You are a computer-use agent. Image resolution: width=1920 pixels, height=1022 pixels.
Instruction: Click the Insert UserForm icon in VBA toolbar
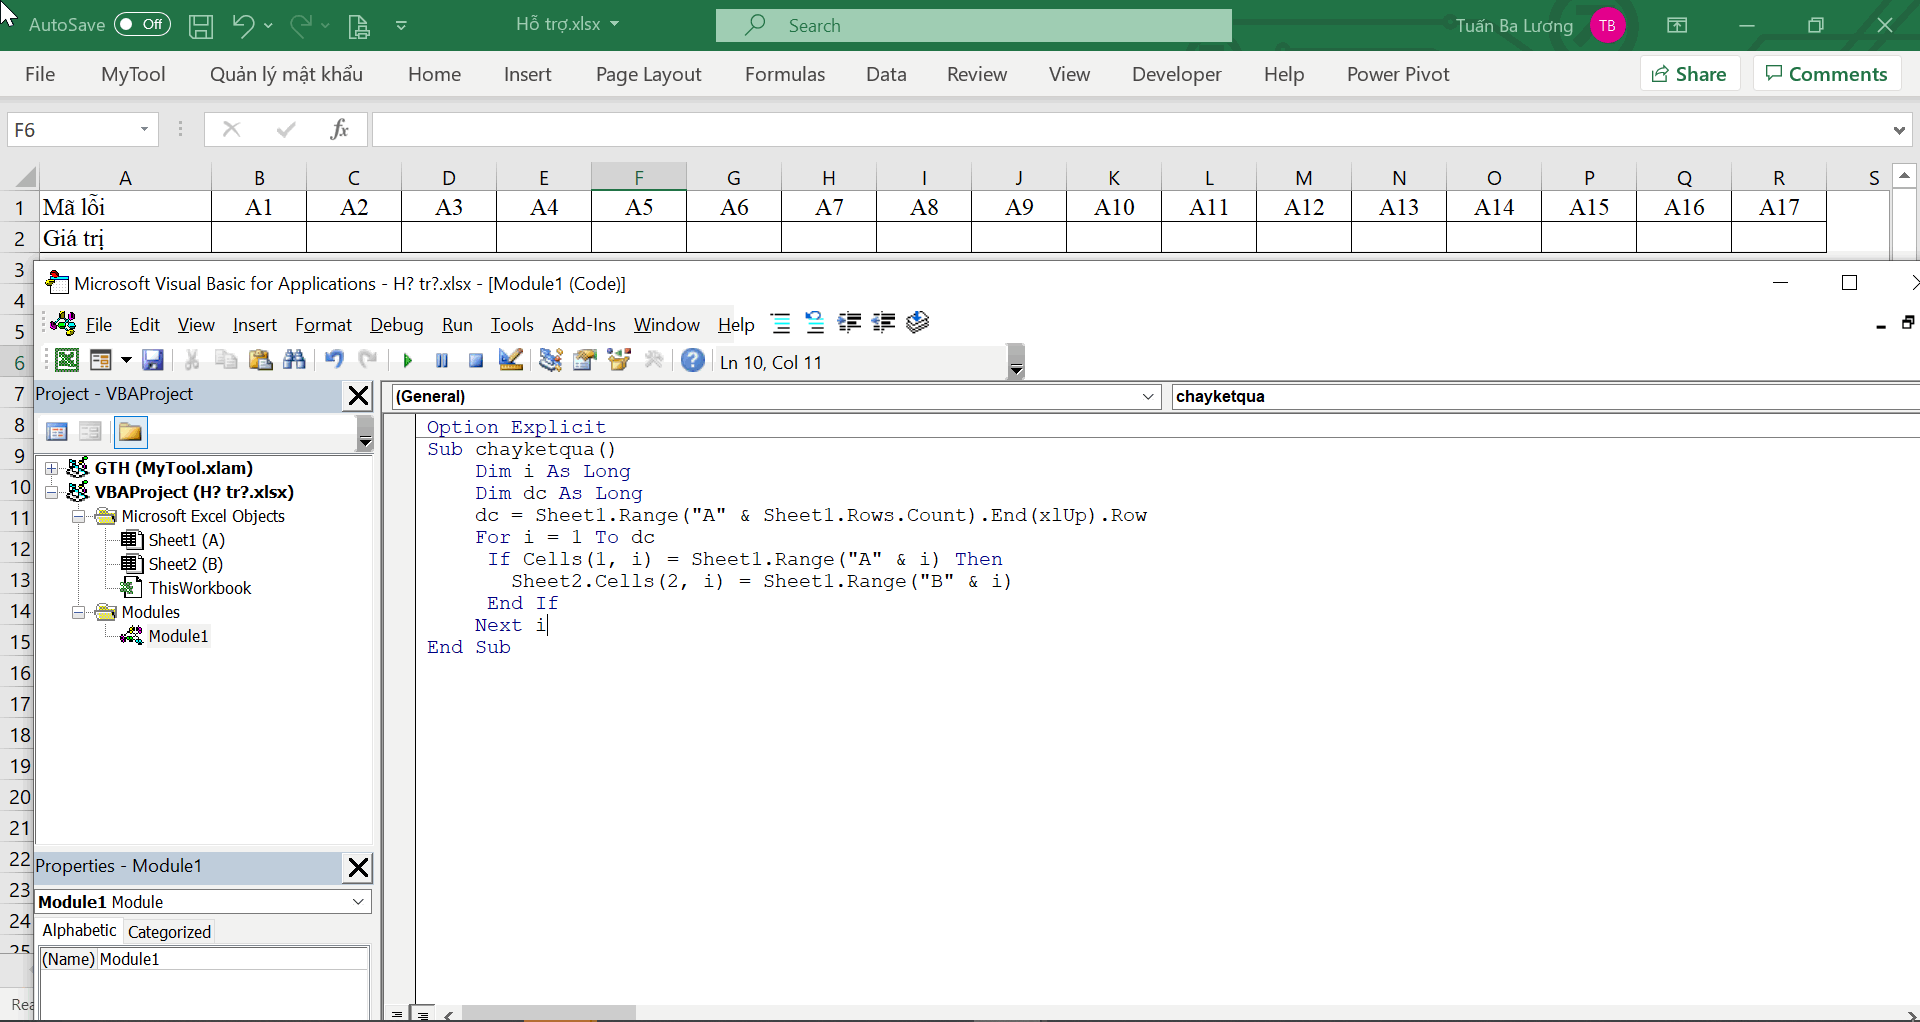coord(100,360)
